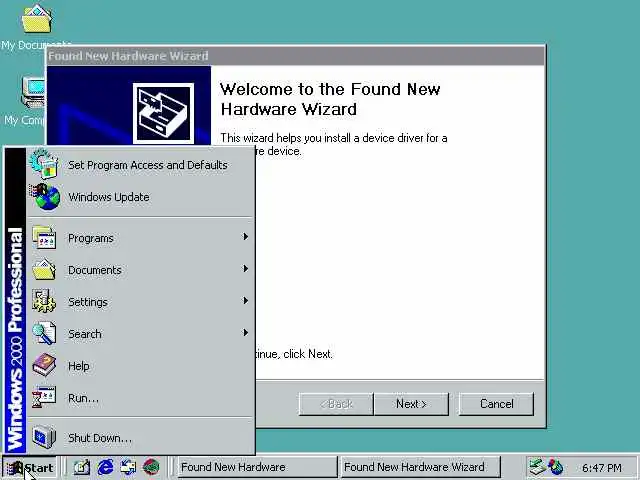This screenshot has width=640, height=480.
Task: Click the Shut Down monitor icon
Action: (x=44, y=437)
